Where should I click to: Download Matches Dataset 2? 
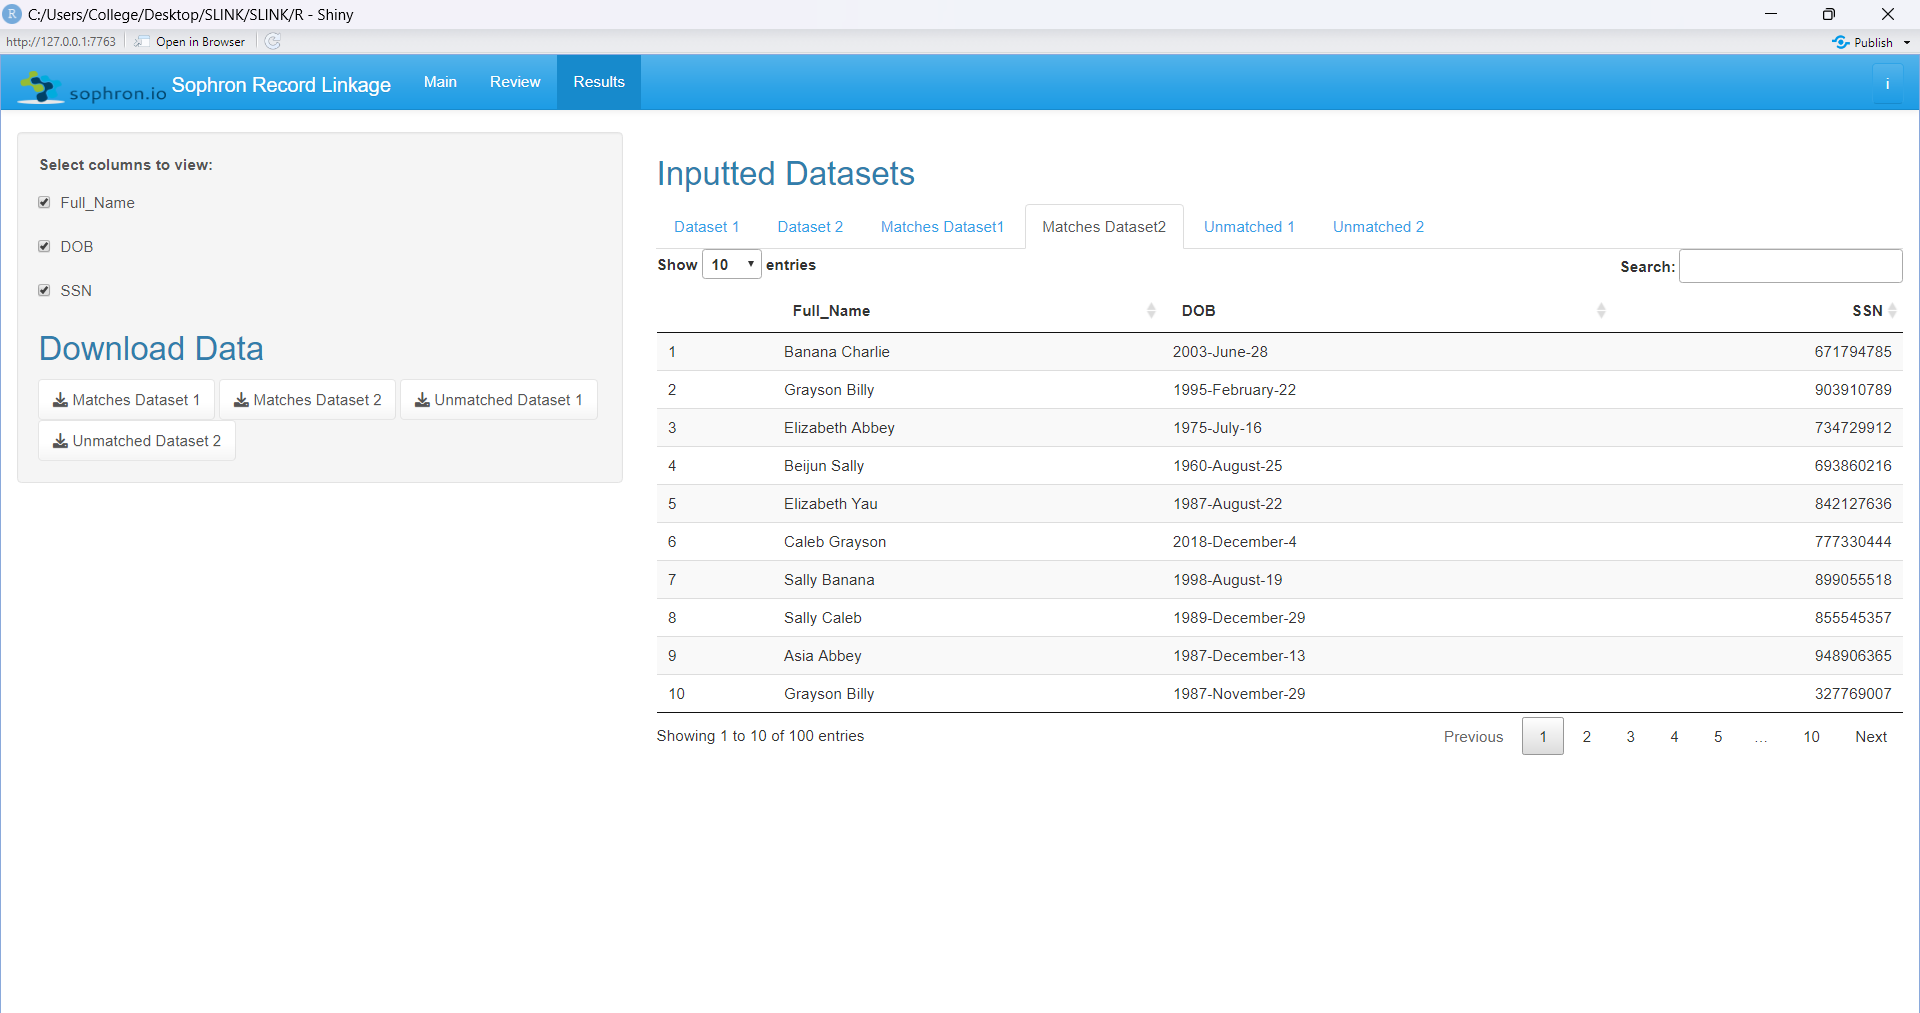(307, 399)
